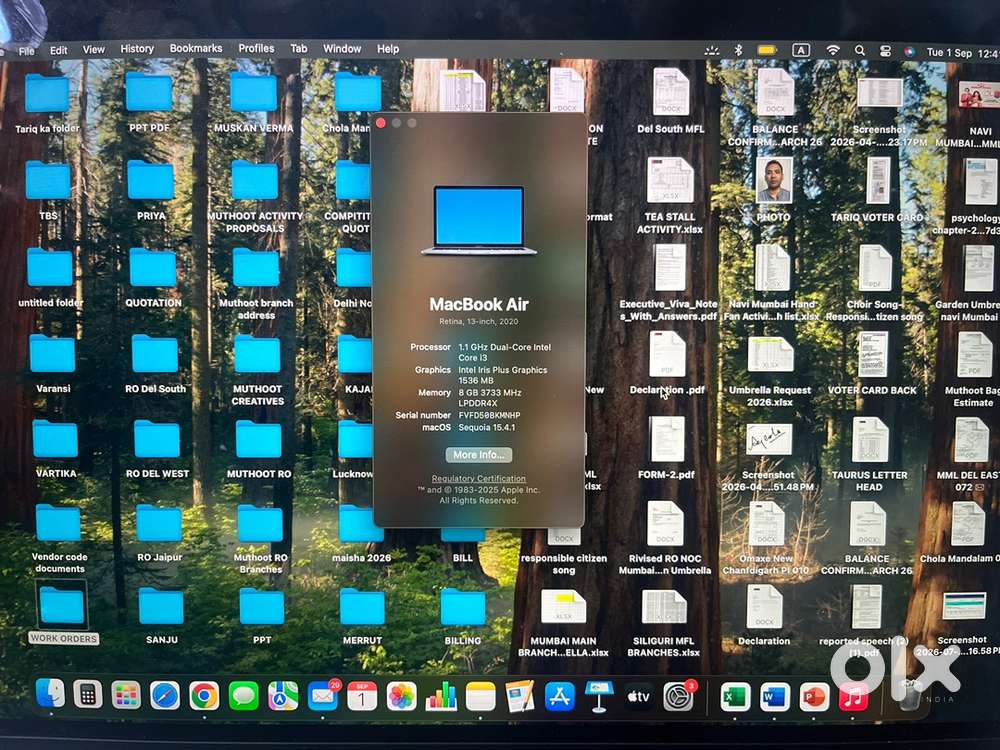Launch Microsoft Excel from the dock

click(735, 697)
